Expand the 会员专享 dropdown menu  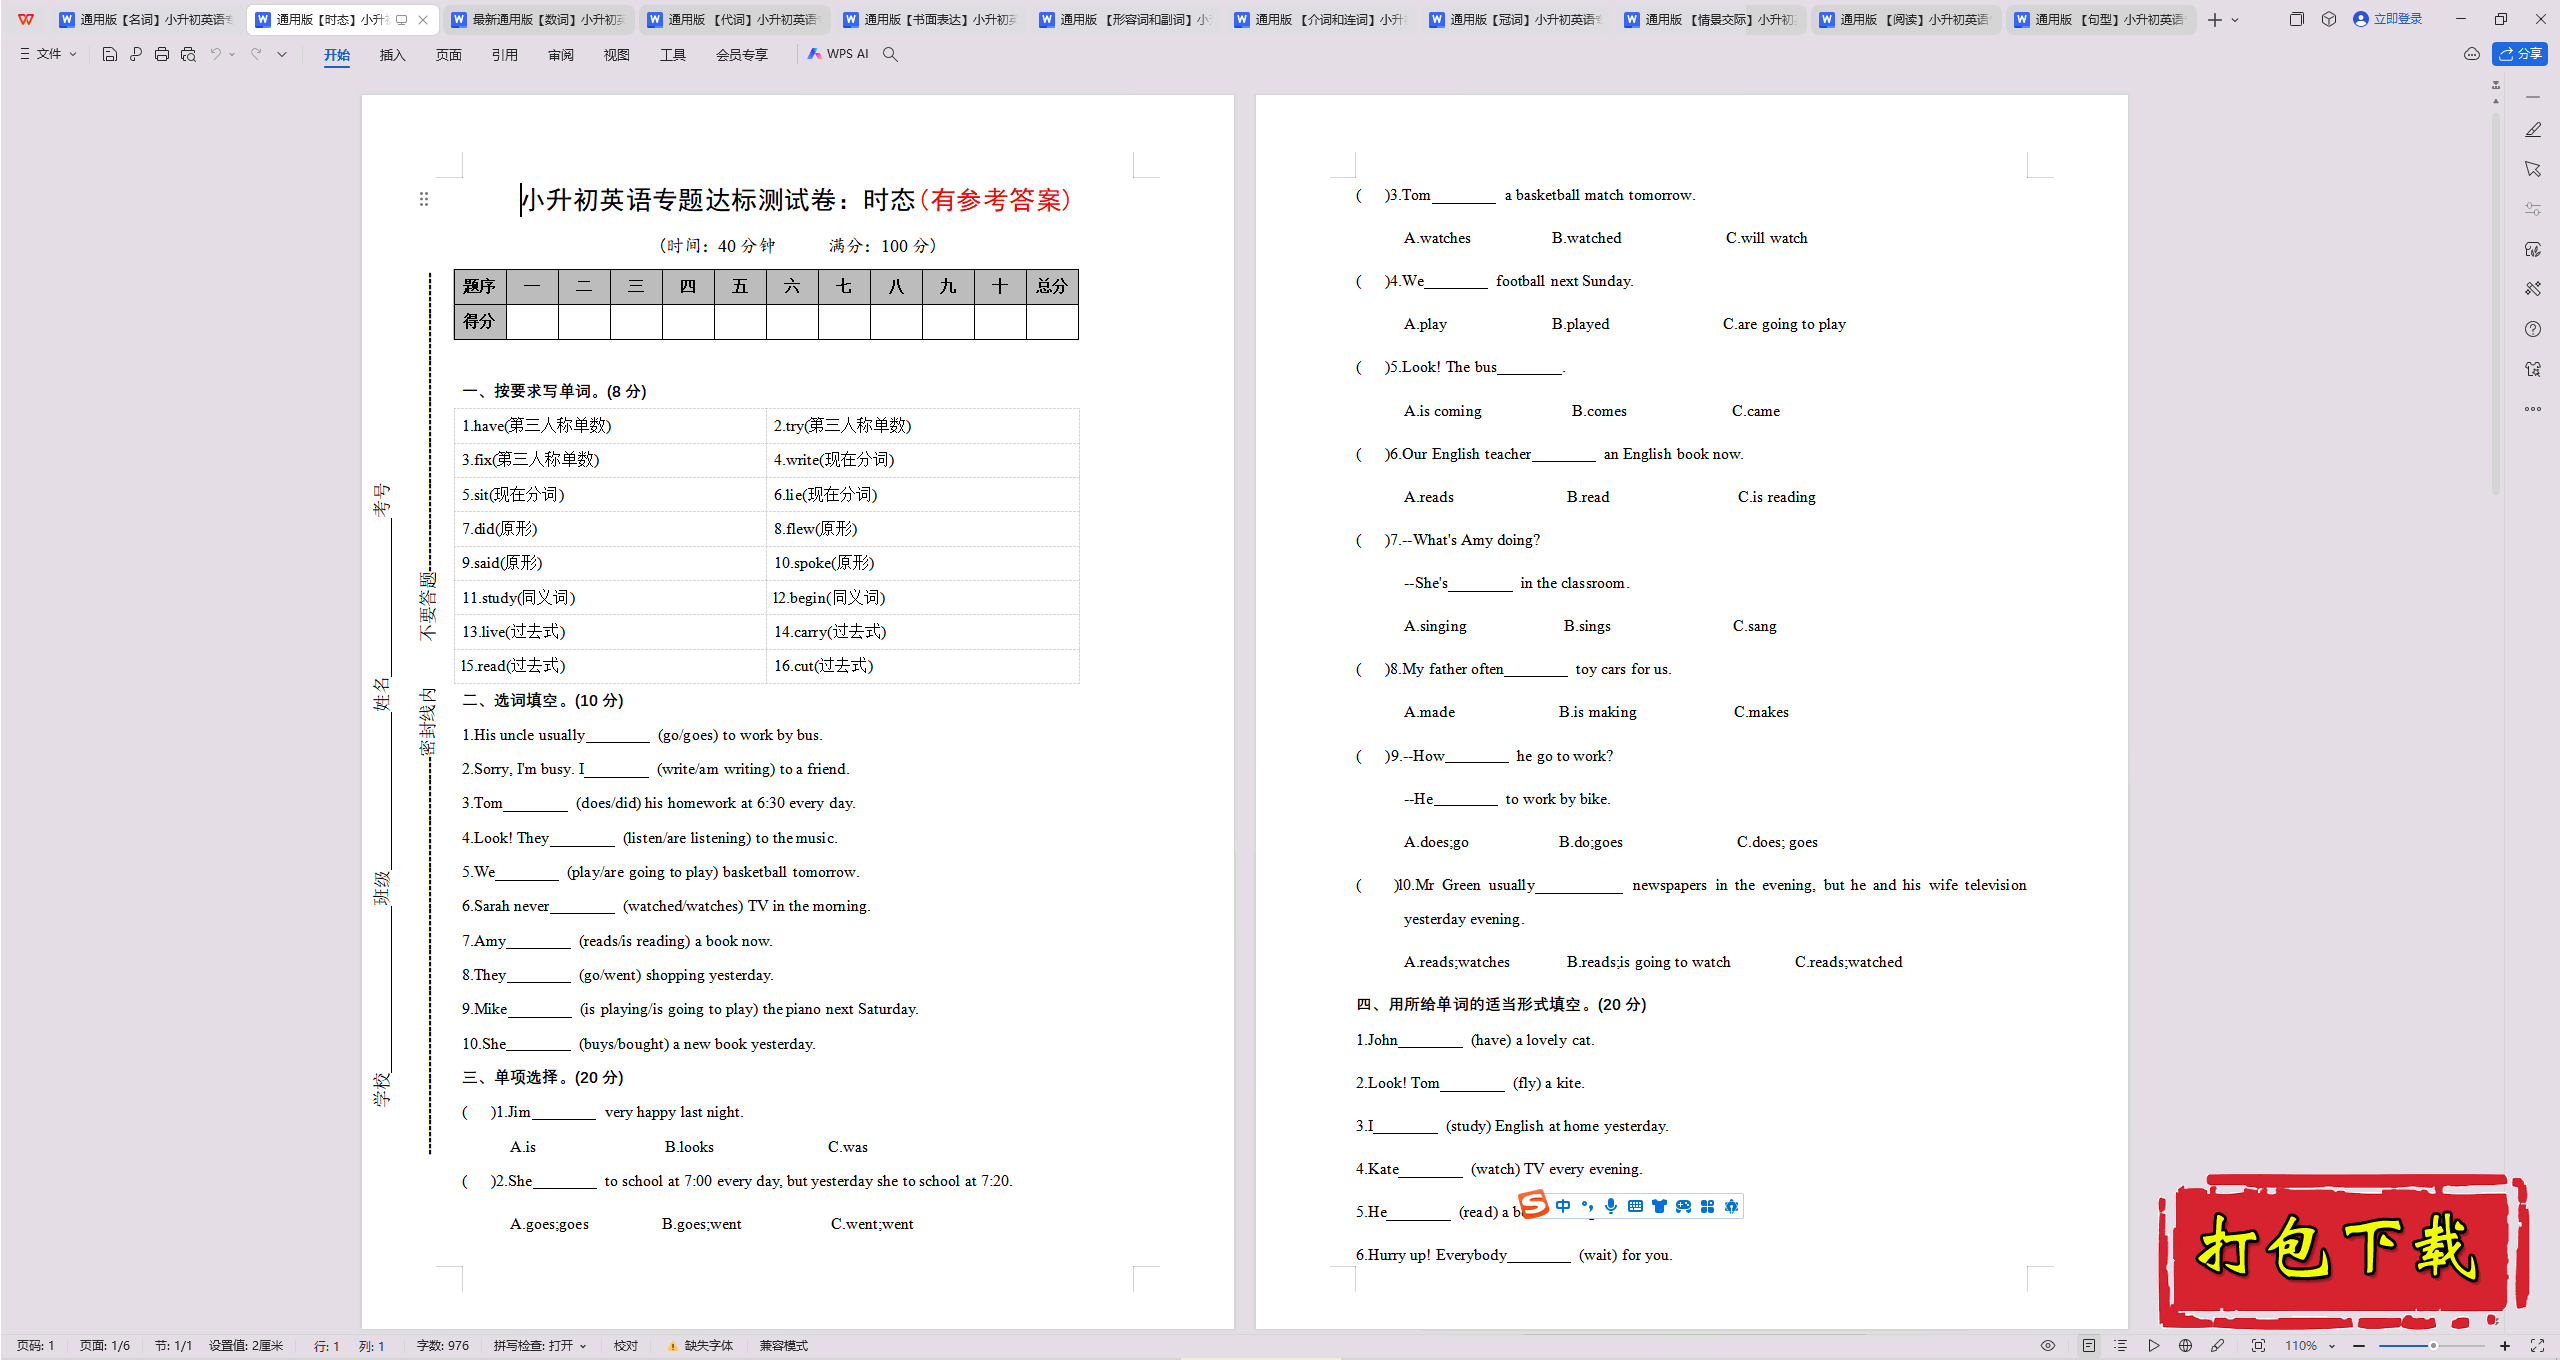(x=742, y=54)
